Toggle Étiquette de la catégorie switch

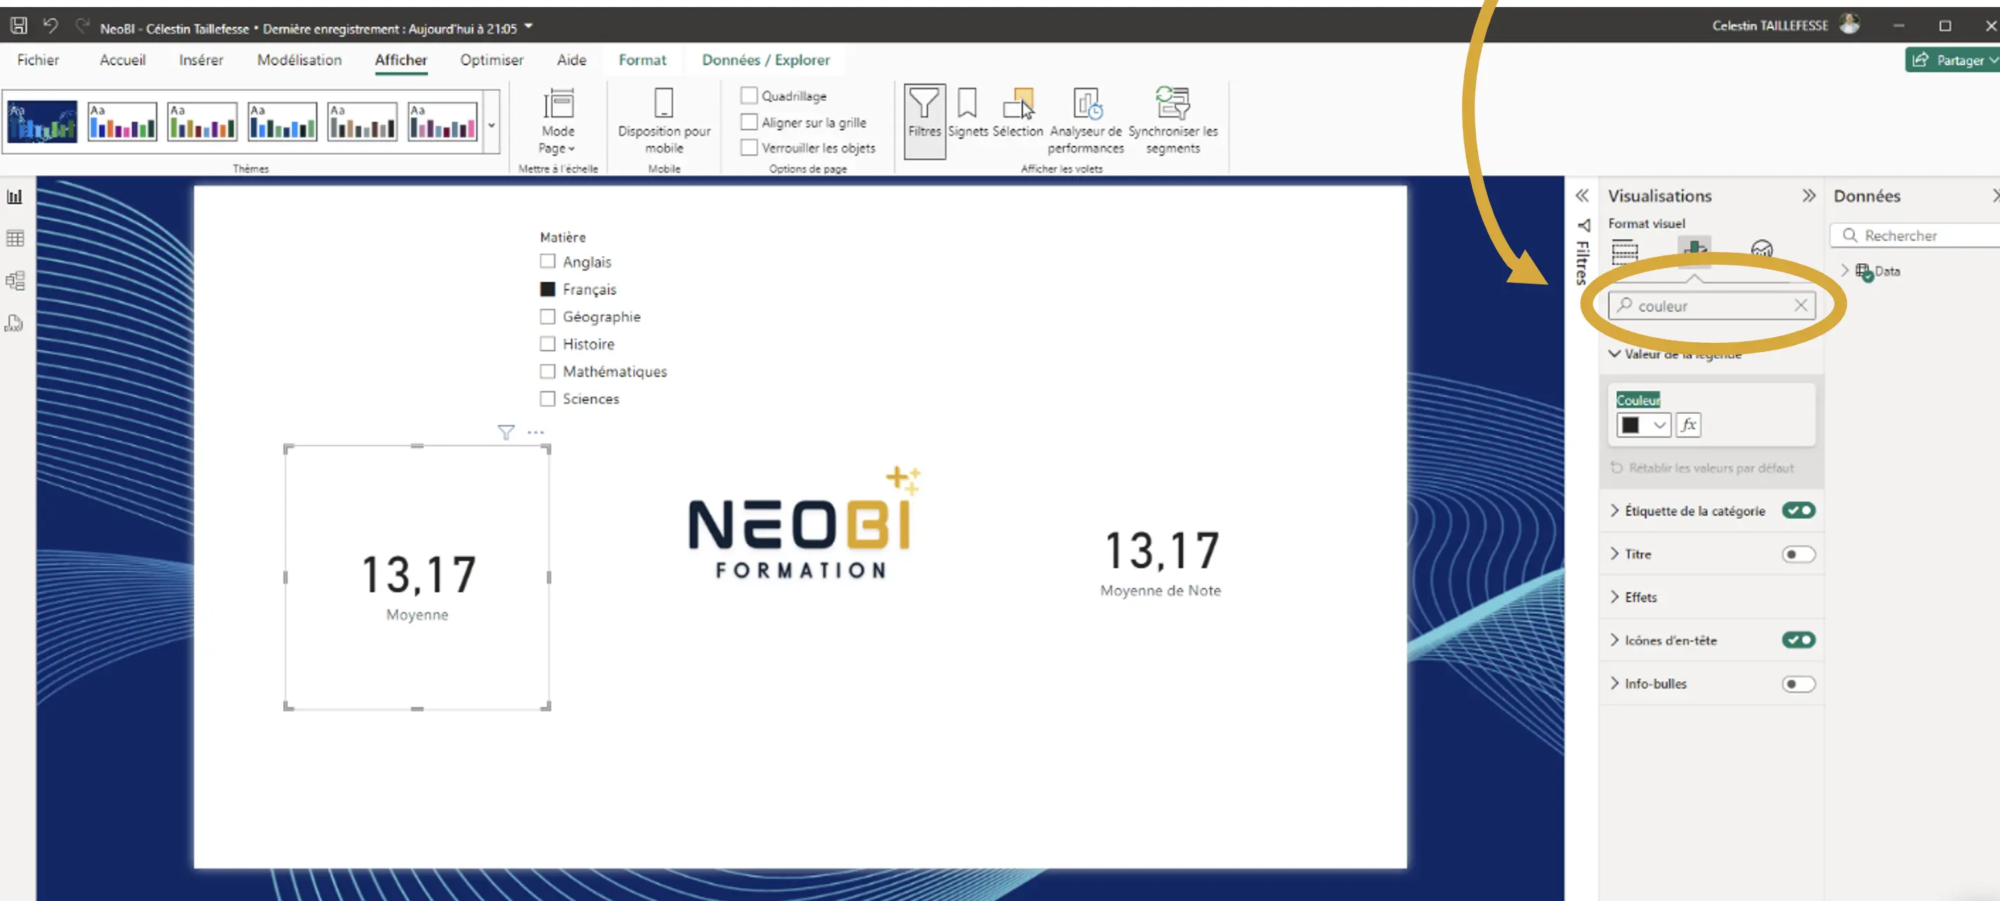click(1798, 511)
